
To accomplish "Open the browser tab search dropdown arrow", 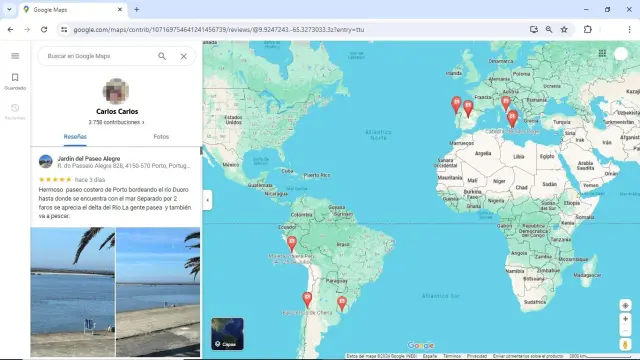I will 9,9.
